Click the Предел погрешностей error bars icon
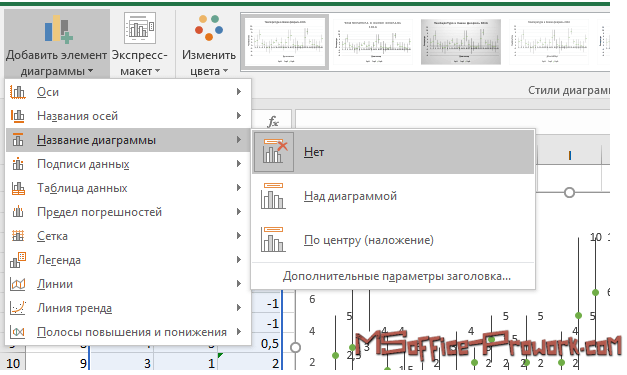 pos(18,212)
